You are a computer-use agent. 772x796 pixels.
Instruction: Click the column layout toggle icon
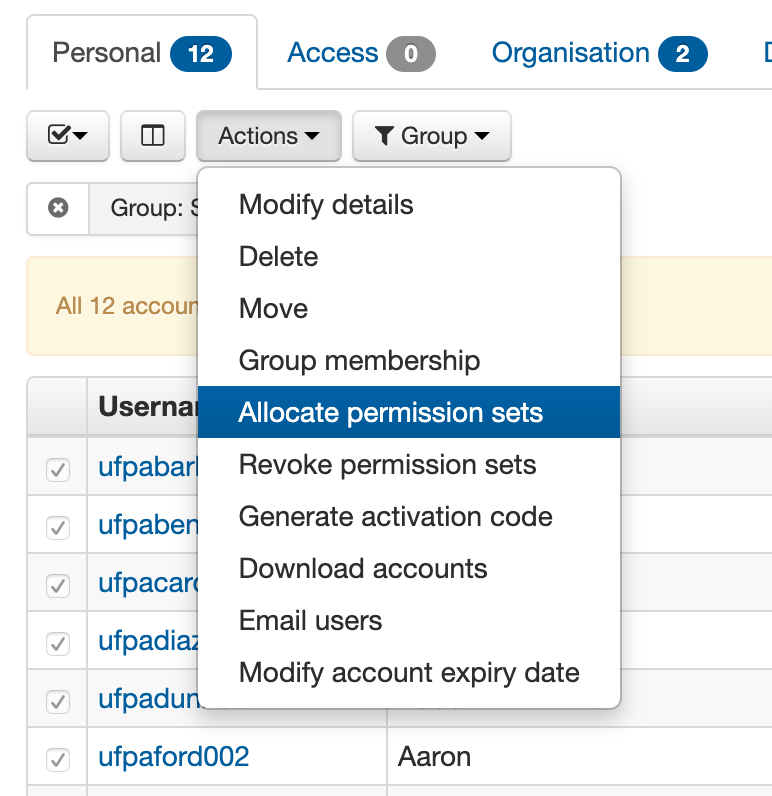(153, 136)
